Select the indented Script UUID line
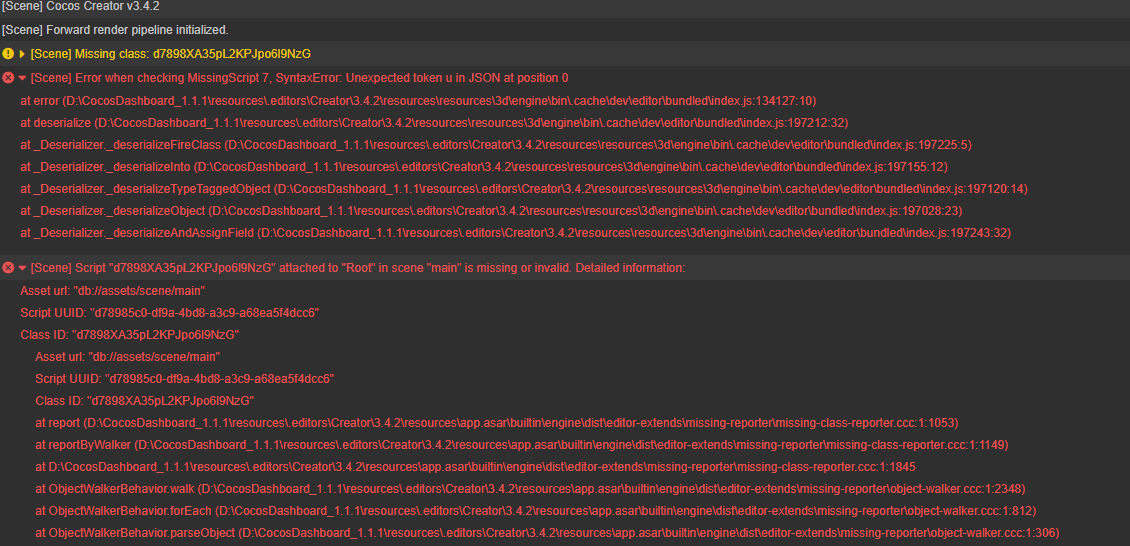This screenshot has width=1130, height=546. pyautogui.click(x=184, y=378)
